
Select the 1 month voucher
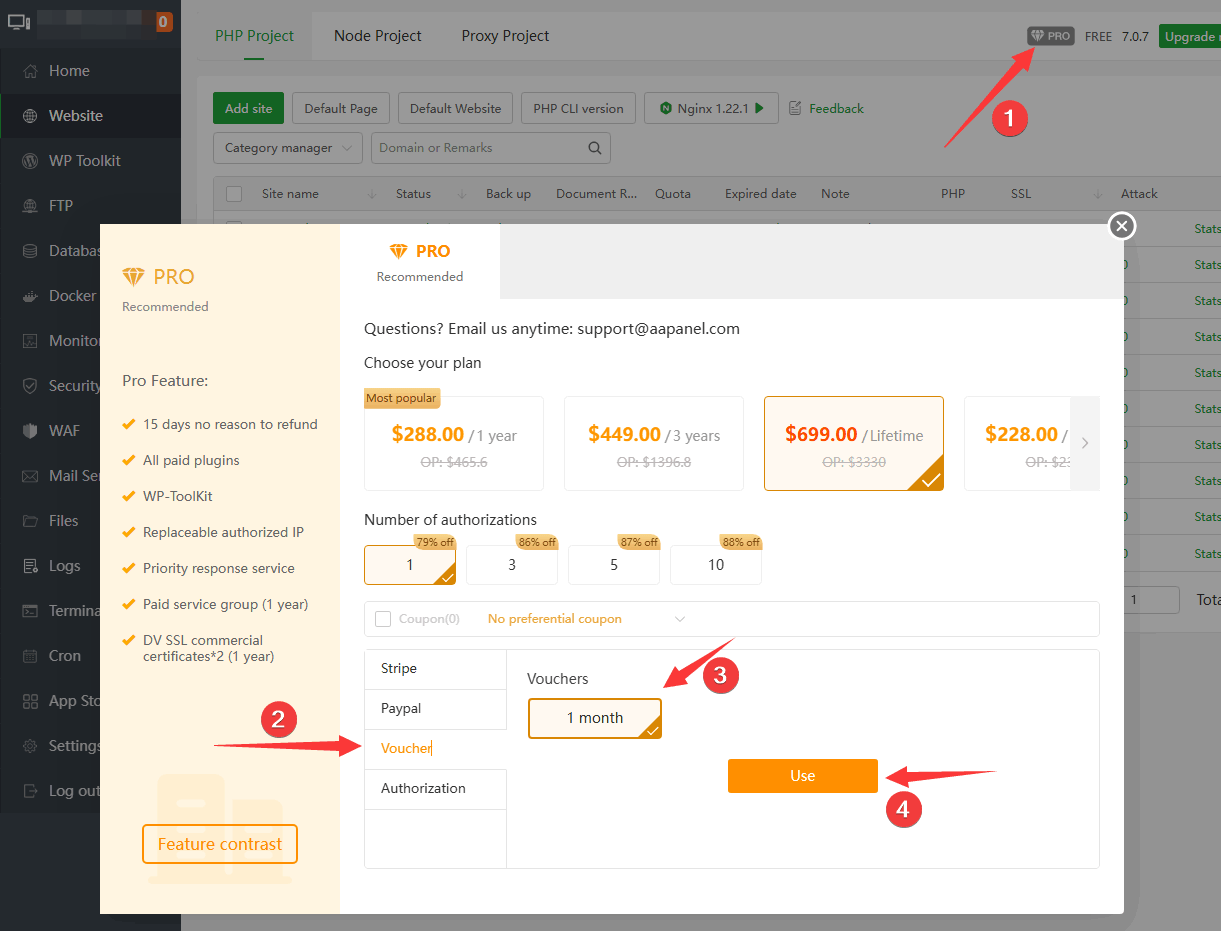[x=595, y=718]
